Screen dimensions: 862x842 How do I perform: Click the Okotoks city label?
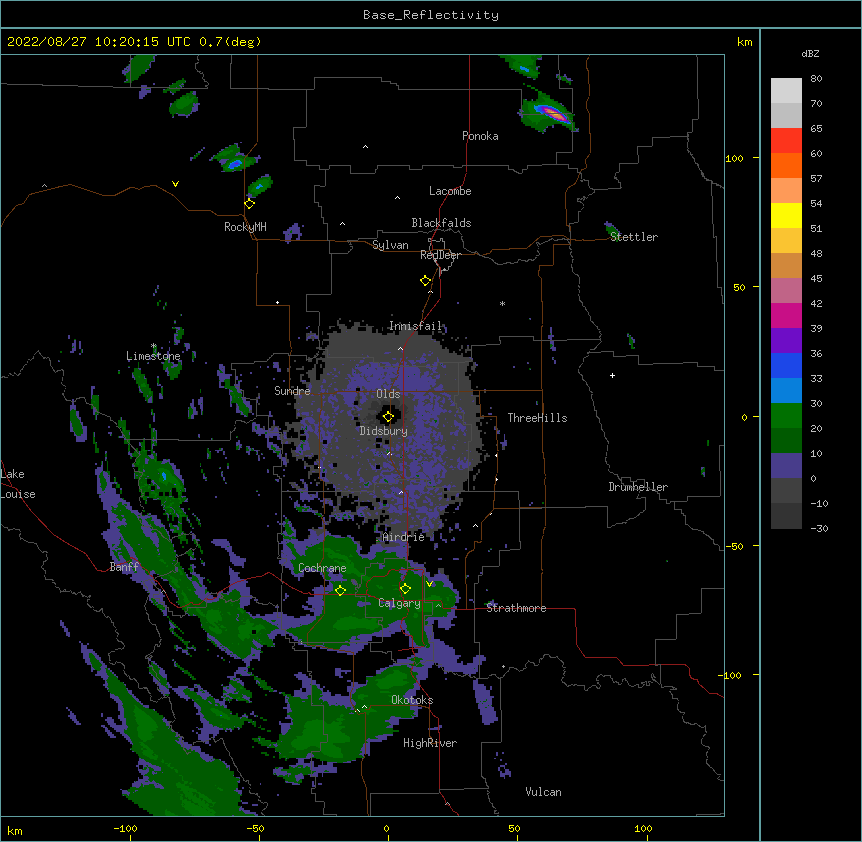tap(412, 700)
